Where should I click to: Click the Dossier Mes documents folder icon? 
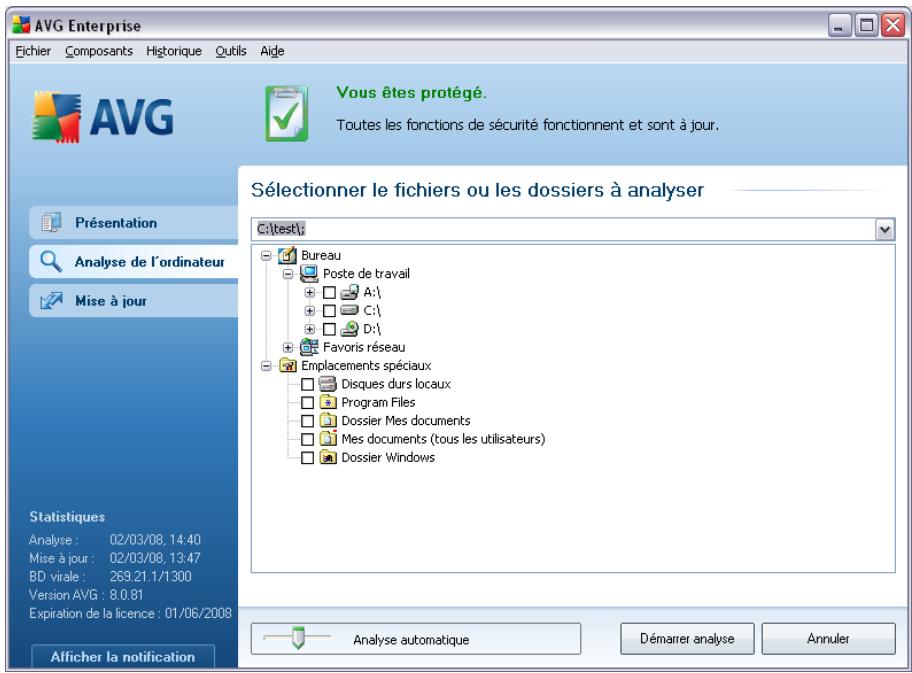[x=328, y=421]
